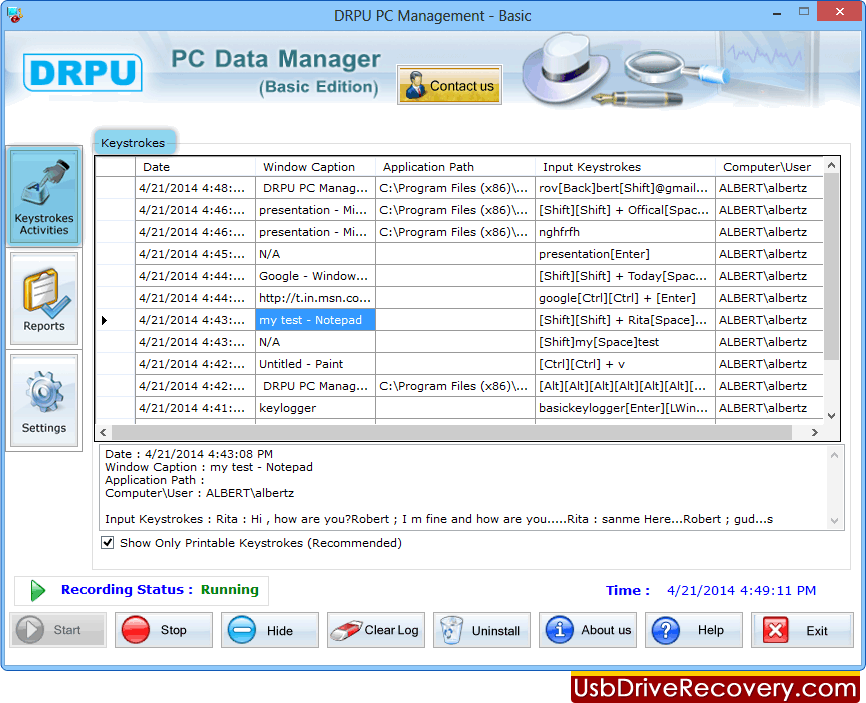Click row header of the 4:43 Notepad row
866x703 pixels.
point(115,320)
